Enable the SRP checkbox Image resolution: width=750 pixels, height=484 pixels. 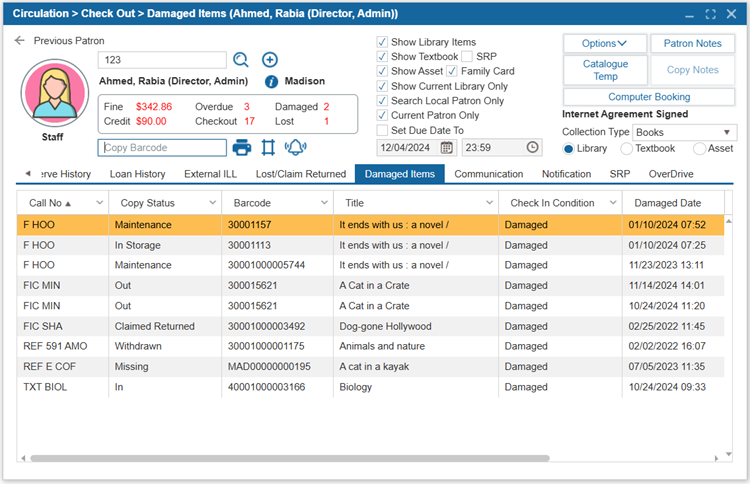(x=467, y=57)
